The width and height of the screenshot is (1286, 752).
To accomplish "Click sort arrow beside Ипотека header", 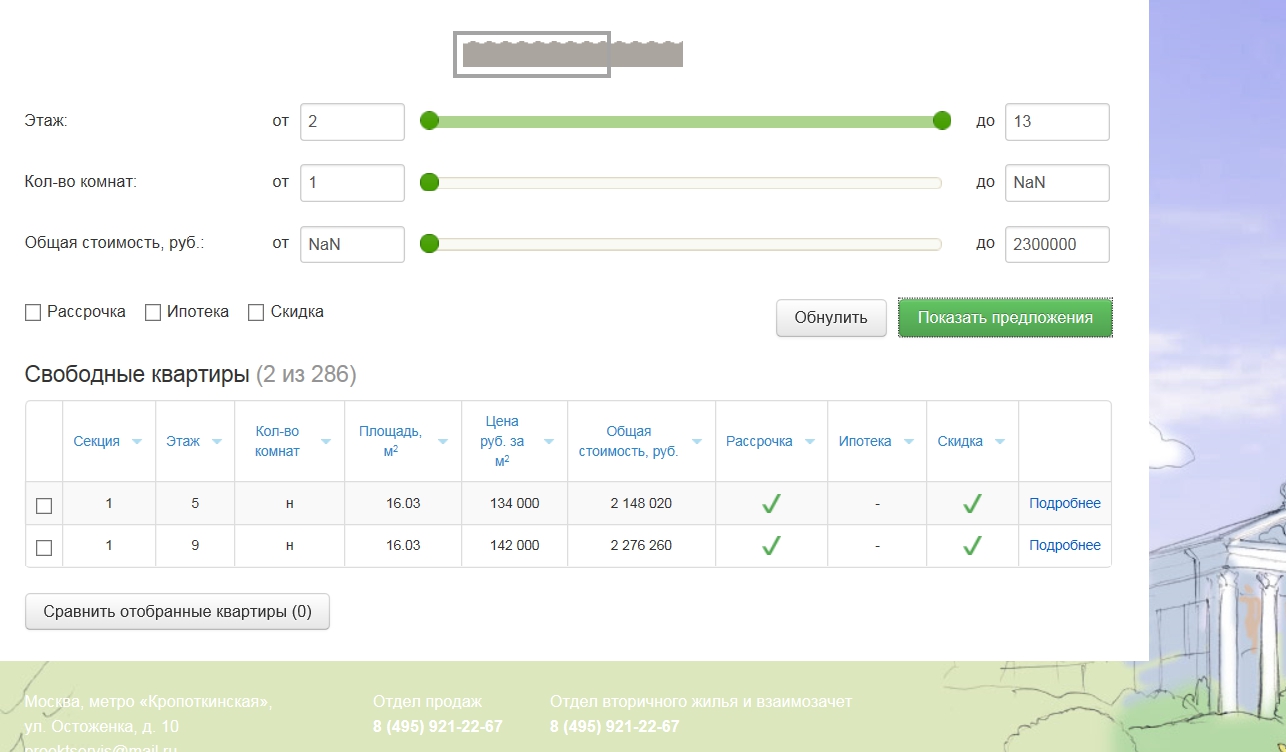I will pyautogui.click(x=908, y=442).
